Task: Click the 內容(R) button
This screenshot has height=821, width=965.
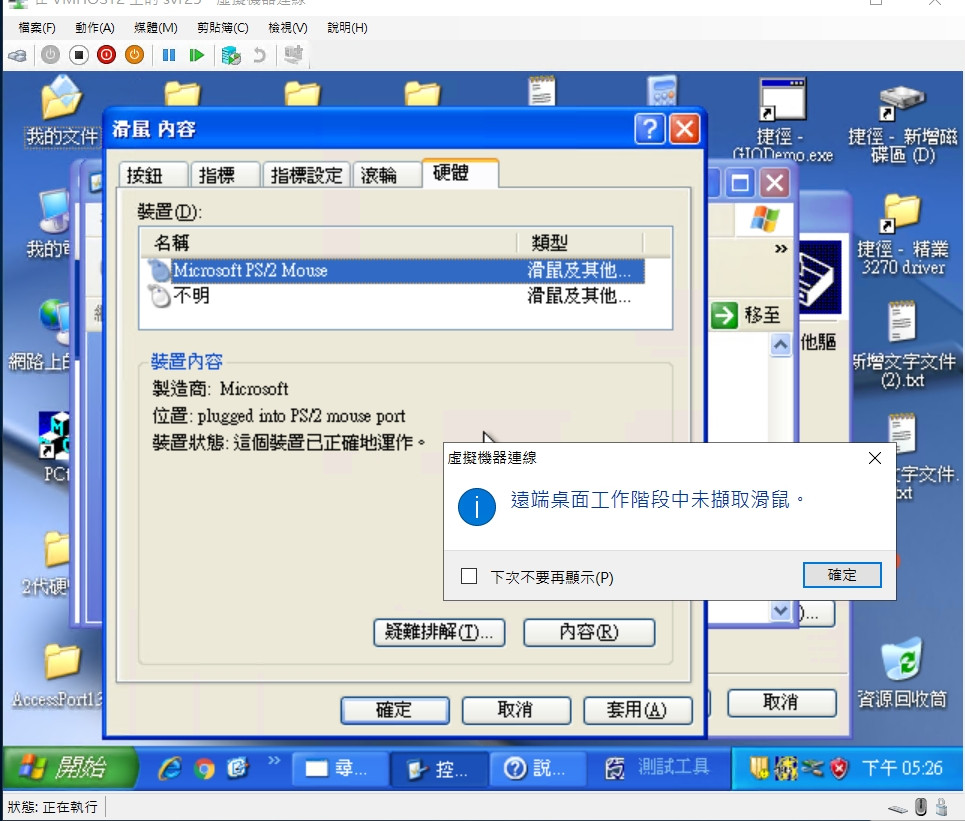Action: tap(589, 632)
